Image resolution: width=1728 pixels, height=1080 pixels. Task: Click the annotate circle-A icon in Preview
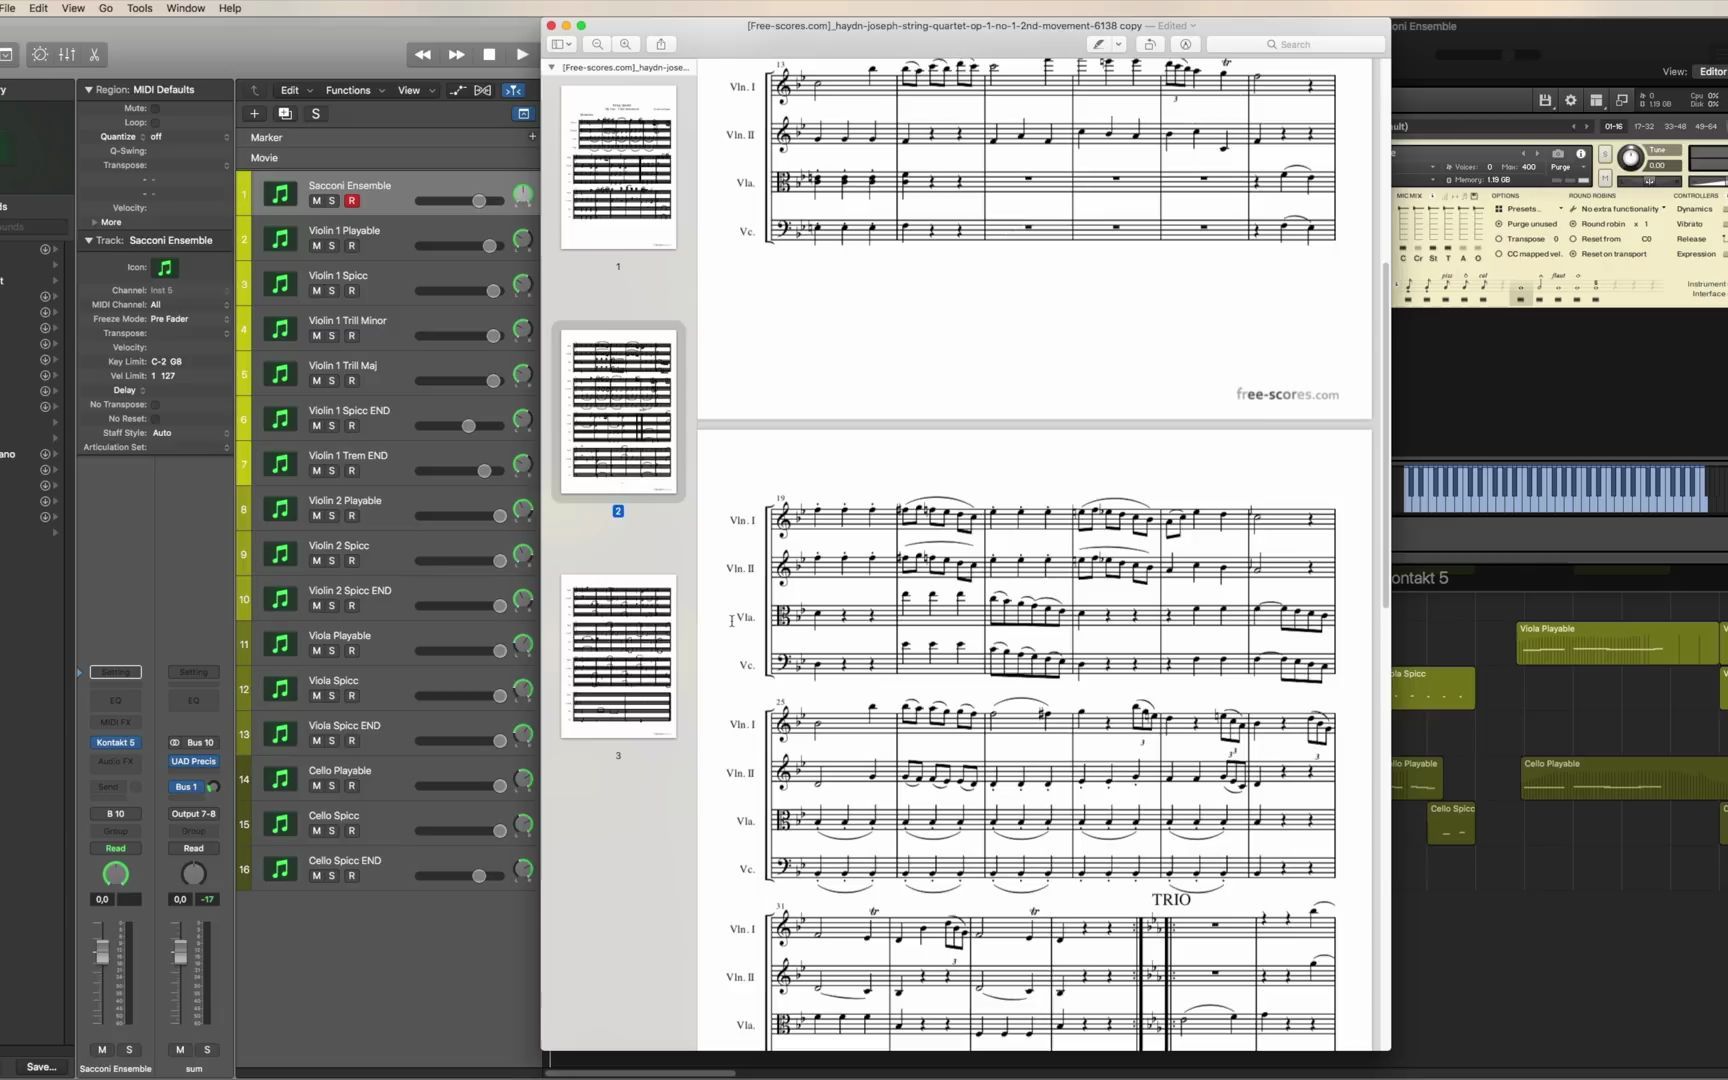[1185, 44]
